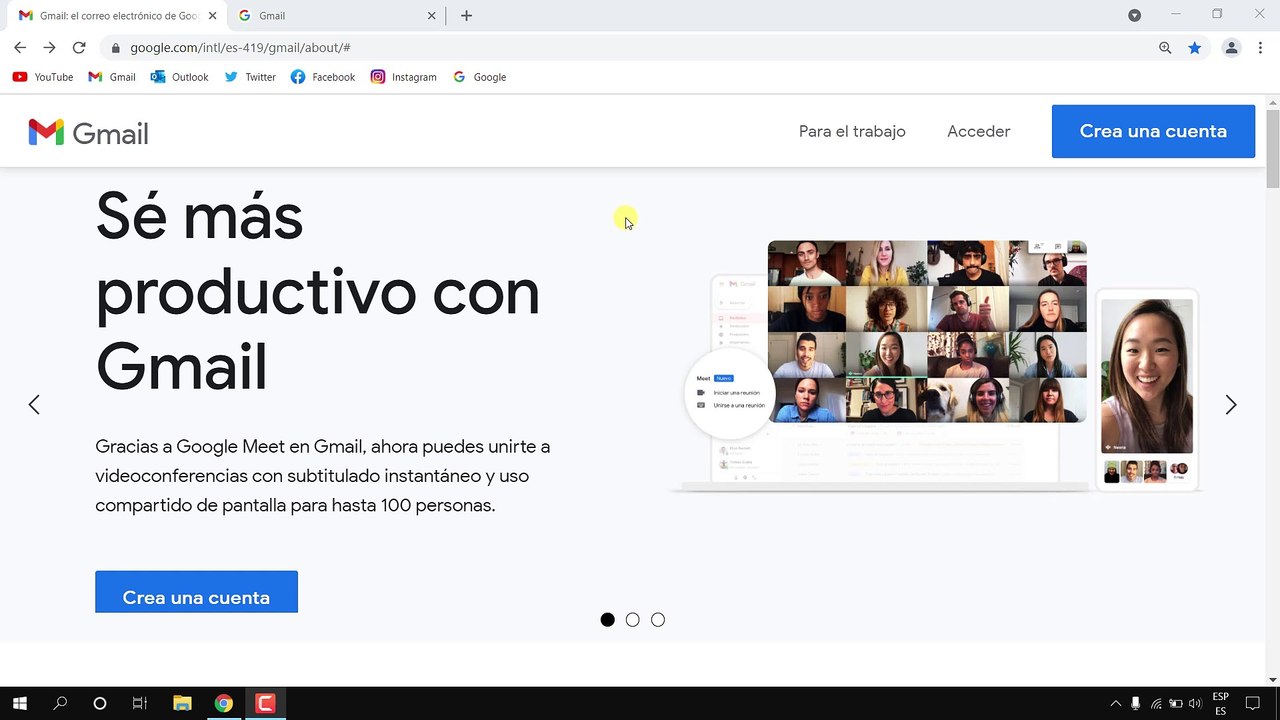Open the Windows Start menu
The height and width of the screenshot is (720, 1280).
tap(20, 704)
